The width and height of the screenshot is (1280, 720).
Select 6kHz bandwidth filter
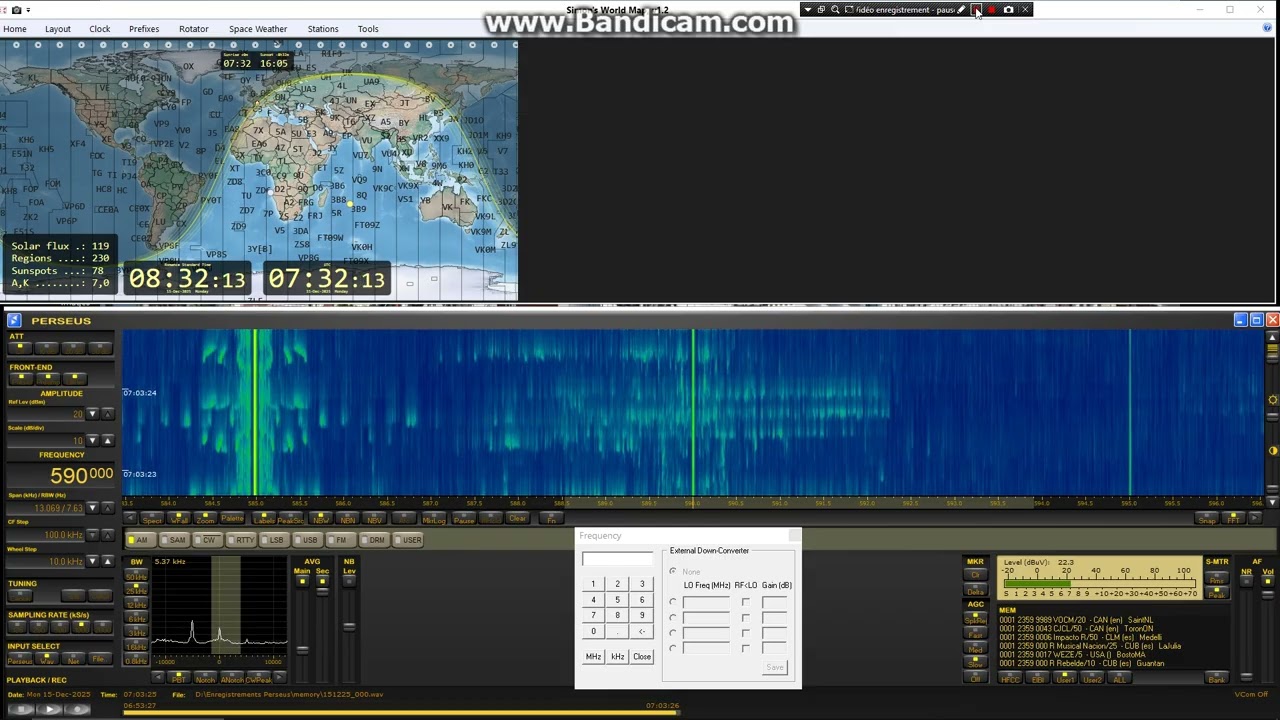pos(136,618)
